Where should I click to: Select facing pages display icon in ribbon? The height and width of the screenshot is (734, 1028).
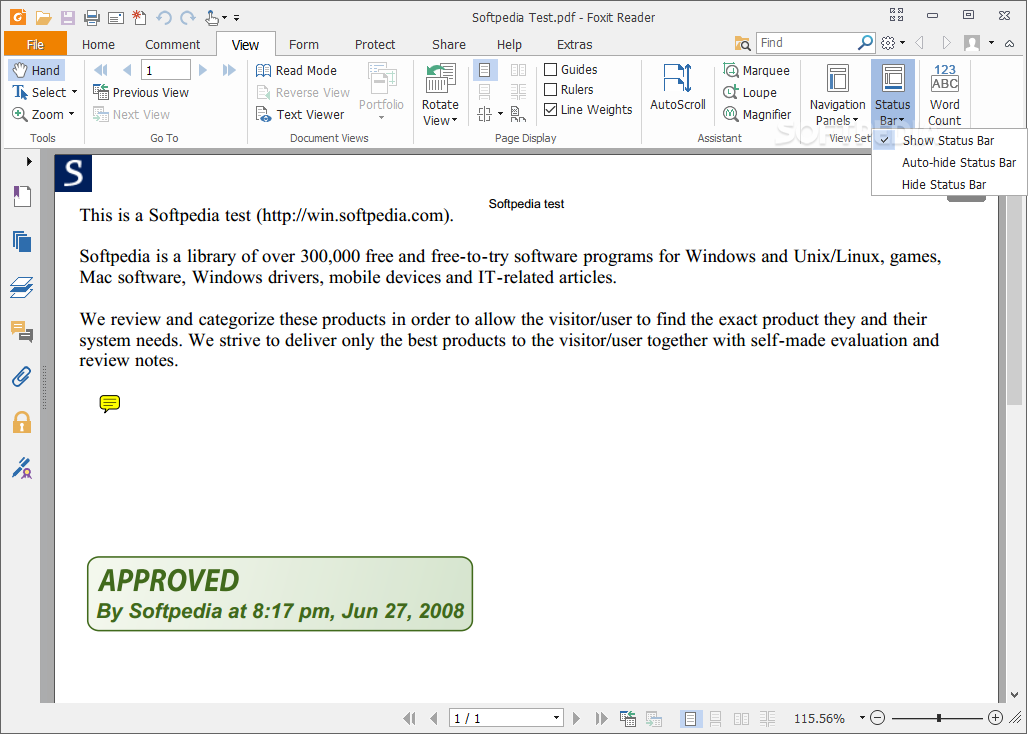518,70
